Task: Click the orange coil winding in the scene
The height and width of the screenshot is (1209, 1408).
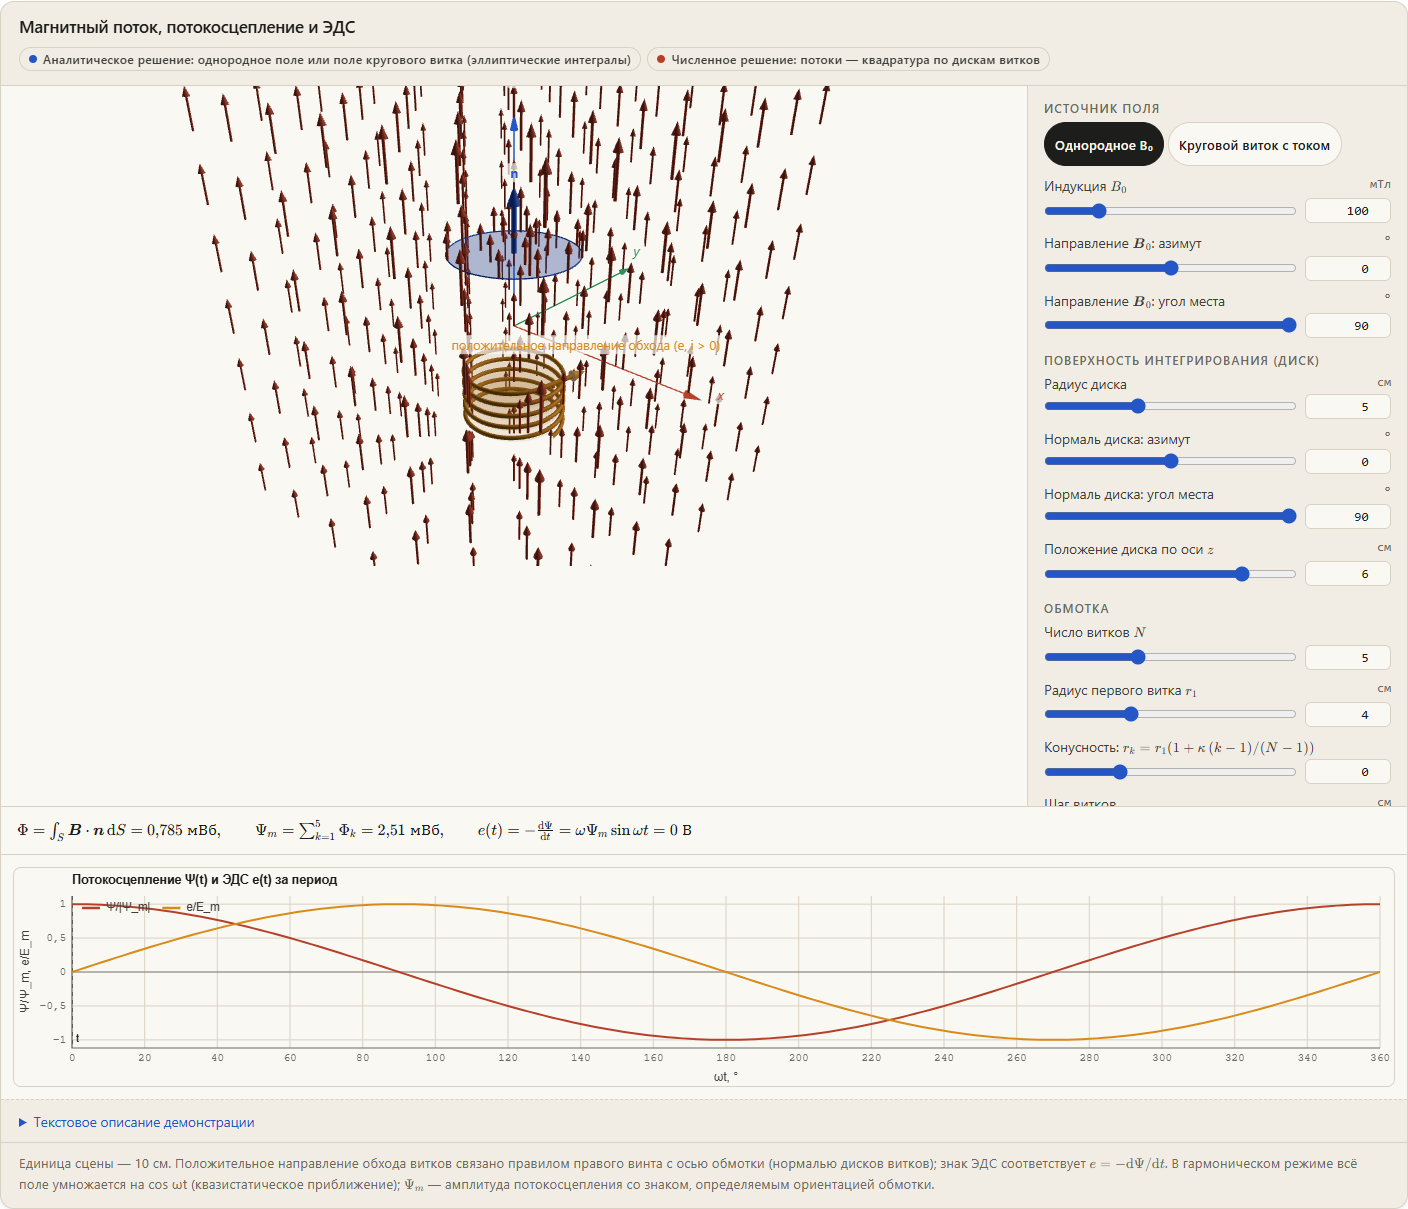Action: coord(514,399)
